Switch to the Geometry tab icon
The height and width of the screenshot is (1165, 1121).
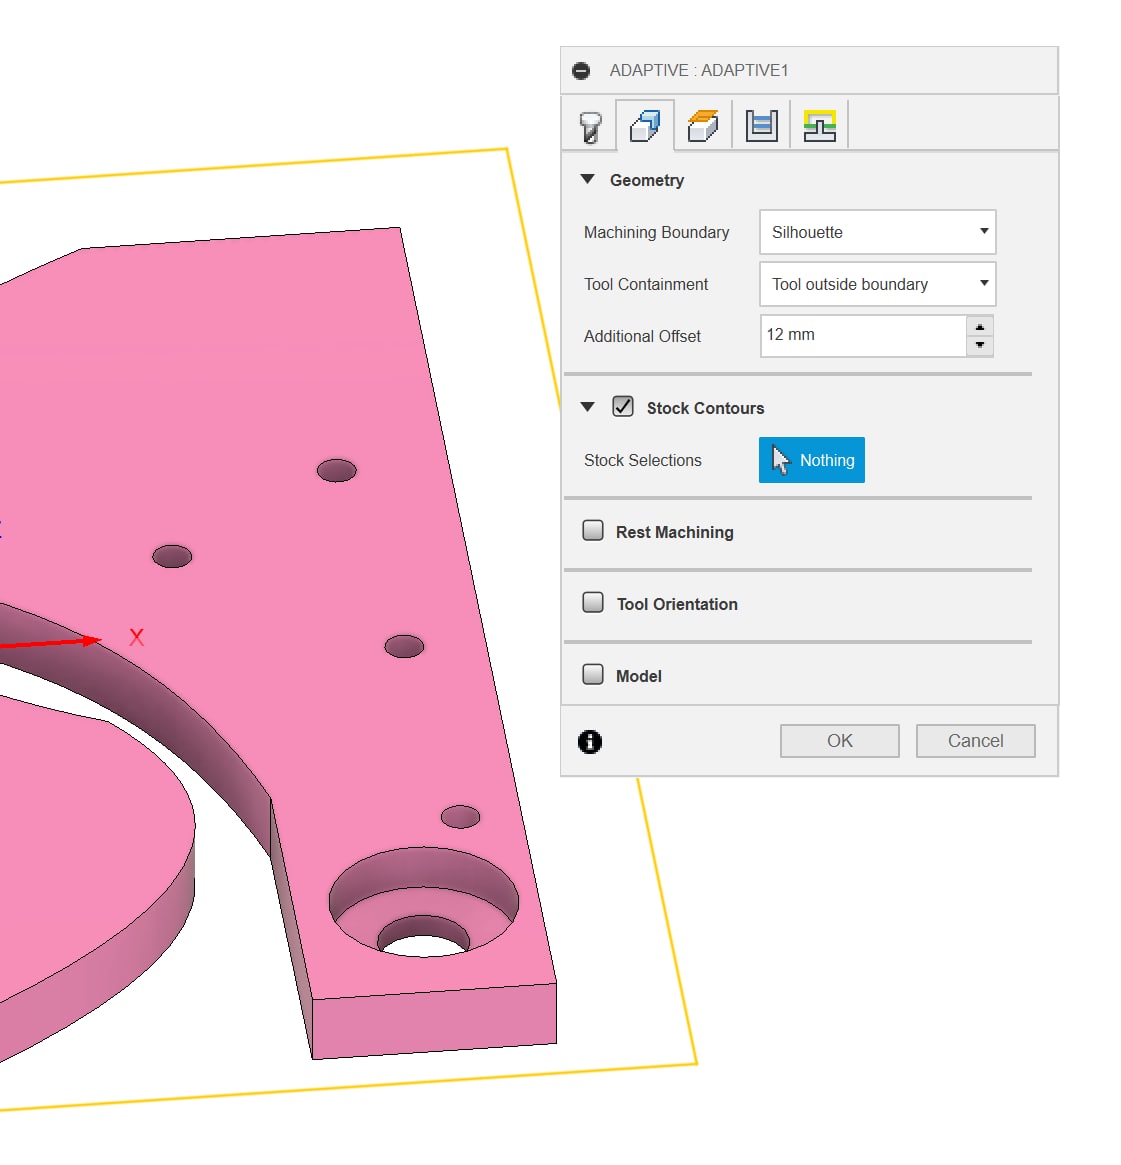pos(645,126)
